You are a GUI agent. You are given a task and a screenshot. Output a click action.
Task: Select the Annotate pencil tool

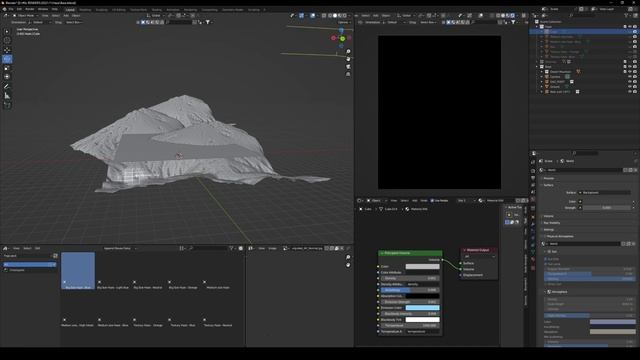(7, 87)
